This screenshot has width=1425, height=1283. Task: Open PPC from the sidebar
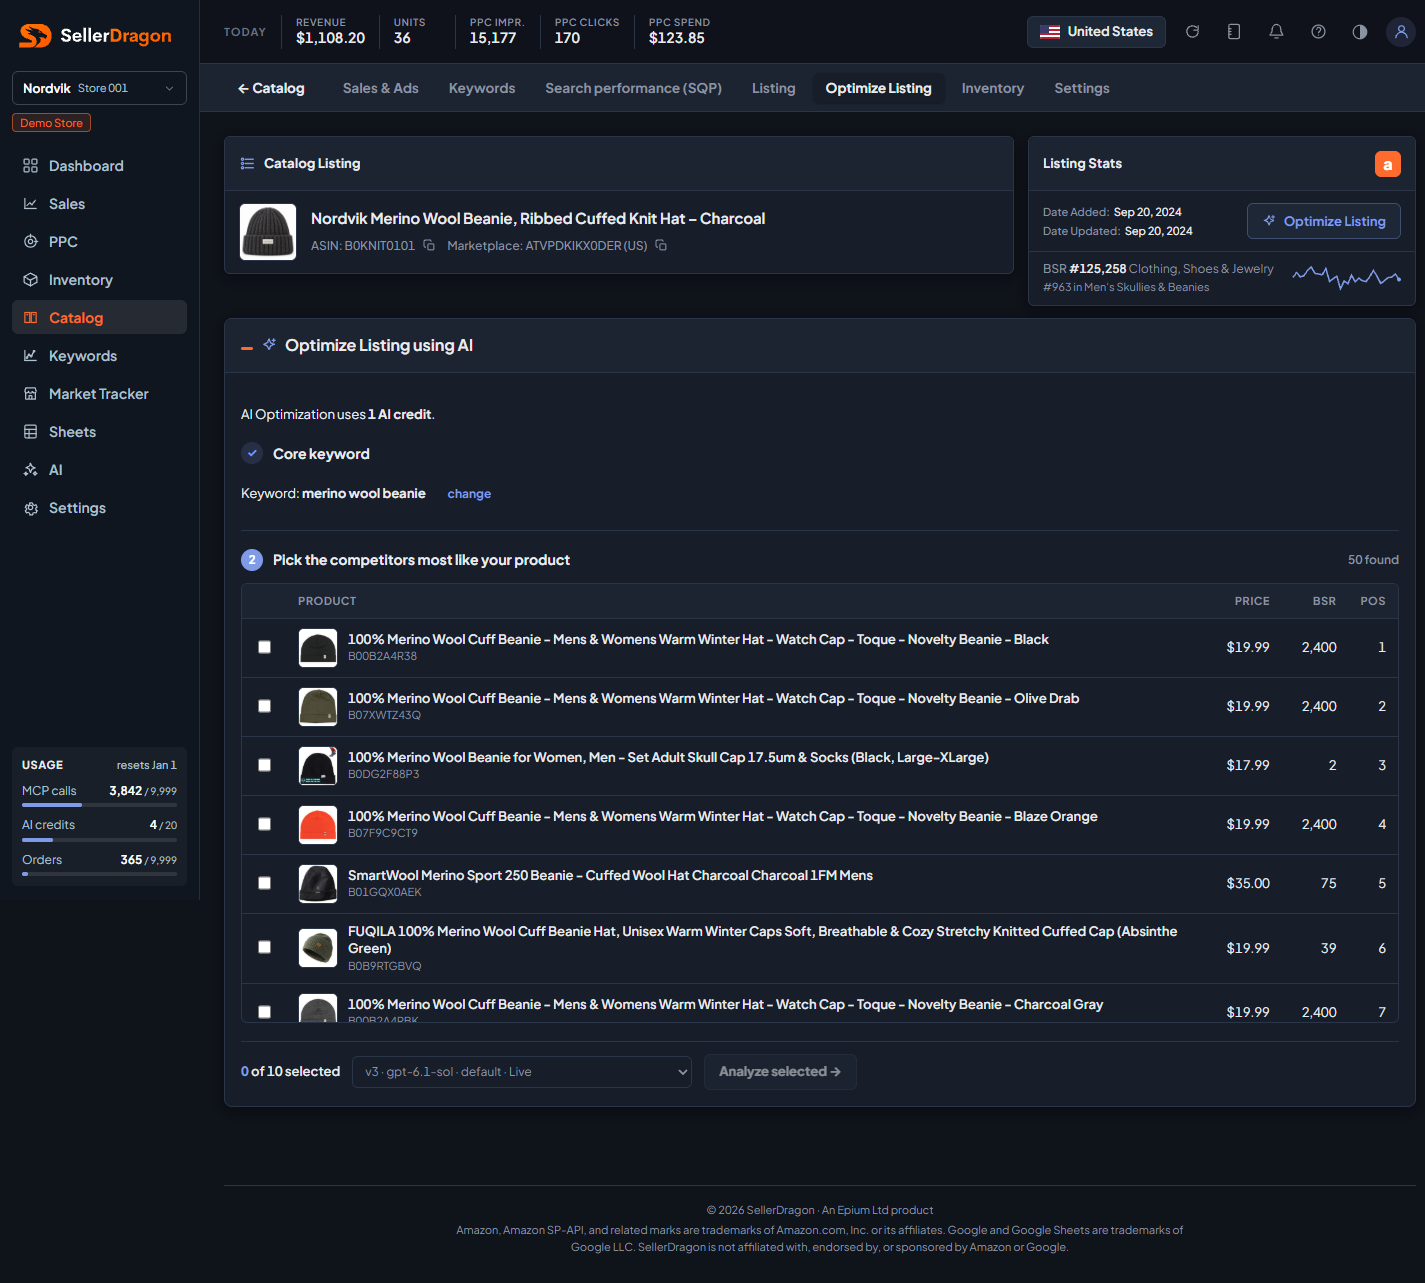[x=99, y=242]
